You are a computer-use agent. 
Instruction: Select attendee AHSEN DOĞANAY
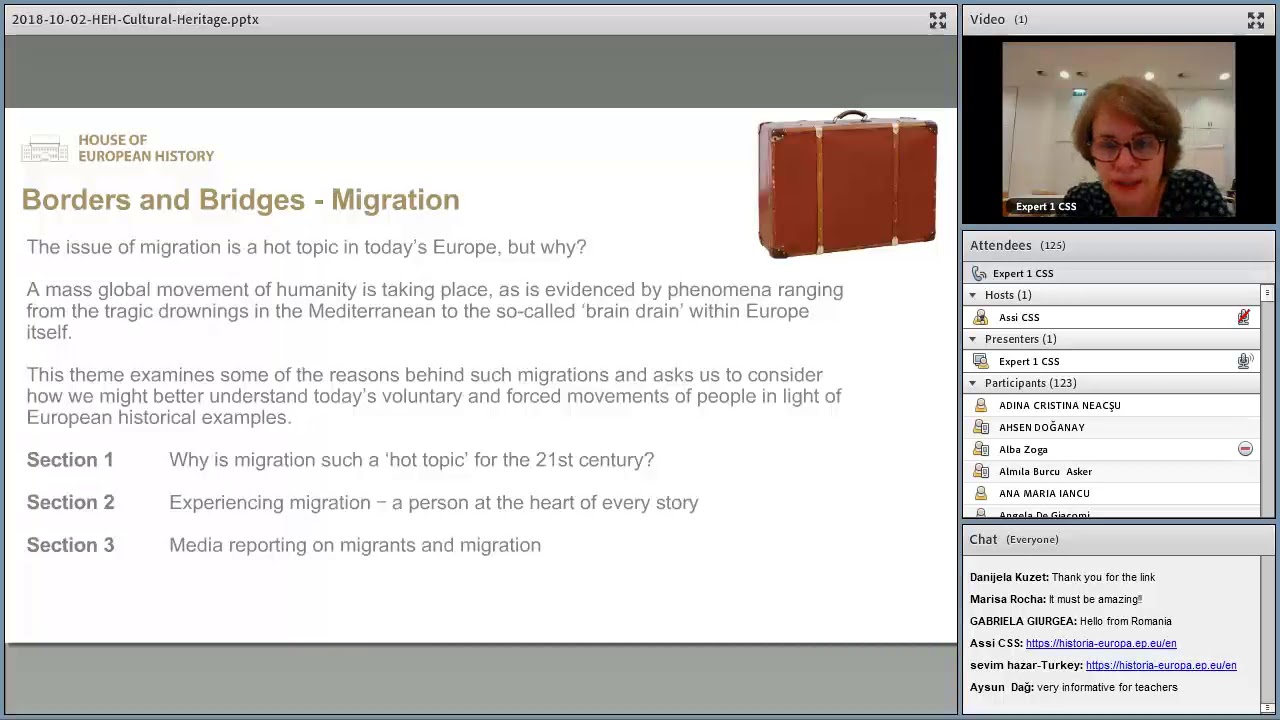click(x=1111, y=427)
